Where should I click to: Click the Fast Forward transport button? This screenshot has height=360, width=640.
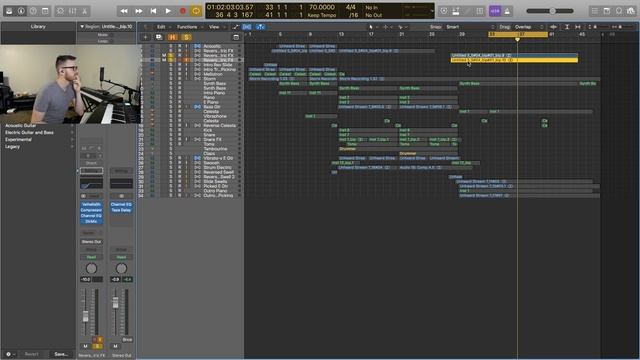coord(139,11)
